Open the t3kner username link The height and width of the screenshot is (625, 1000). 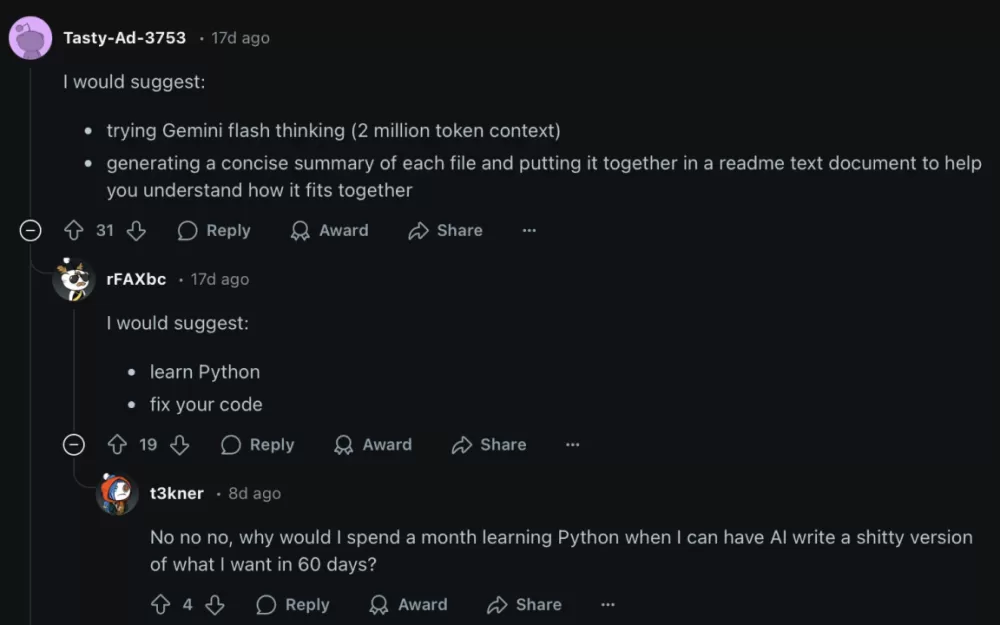coord(177,494)
